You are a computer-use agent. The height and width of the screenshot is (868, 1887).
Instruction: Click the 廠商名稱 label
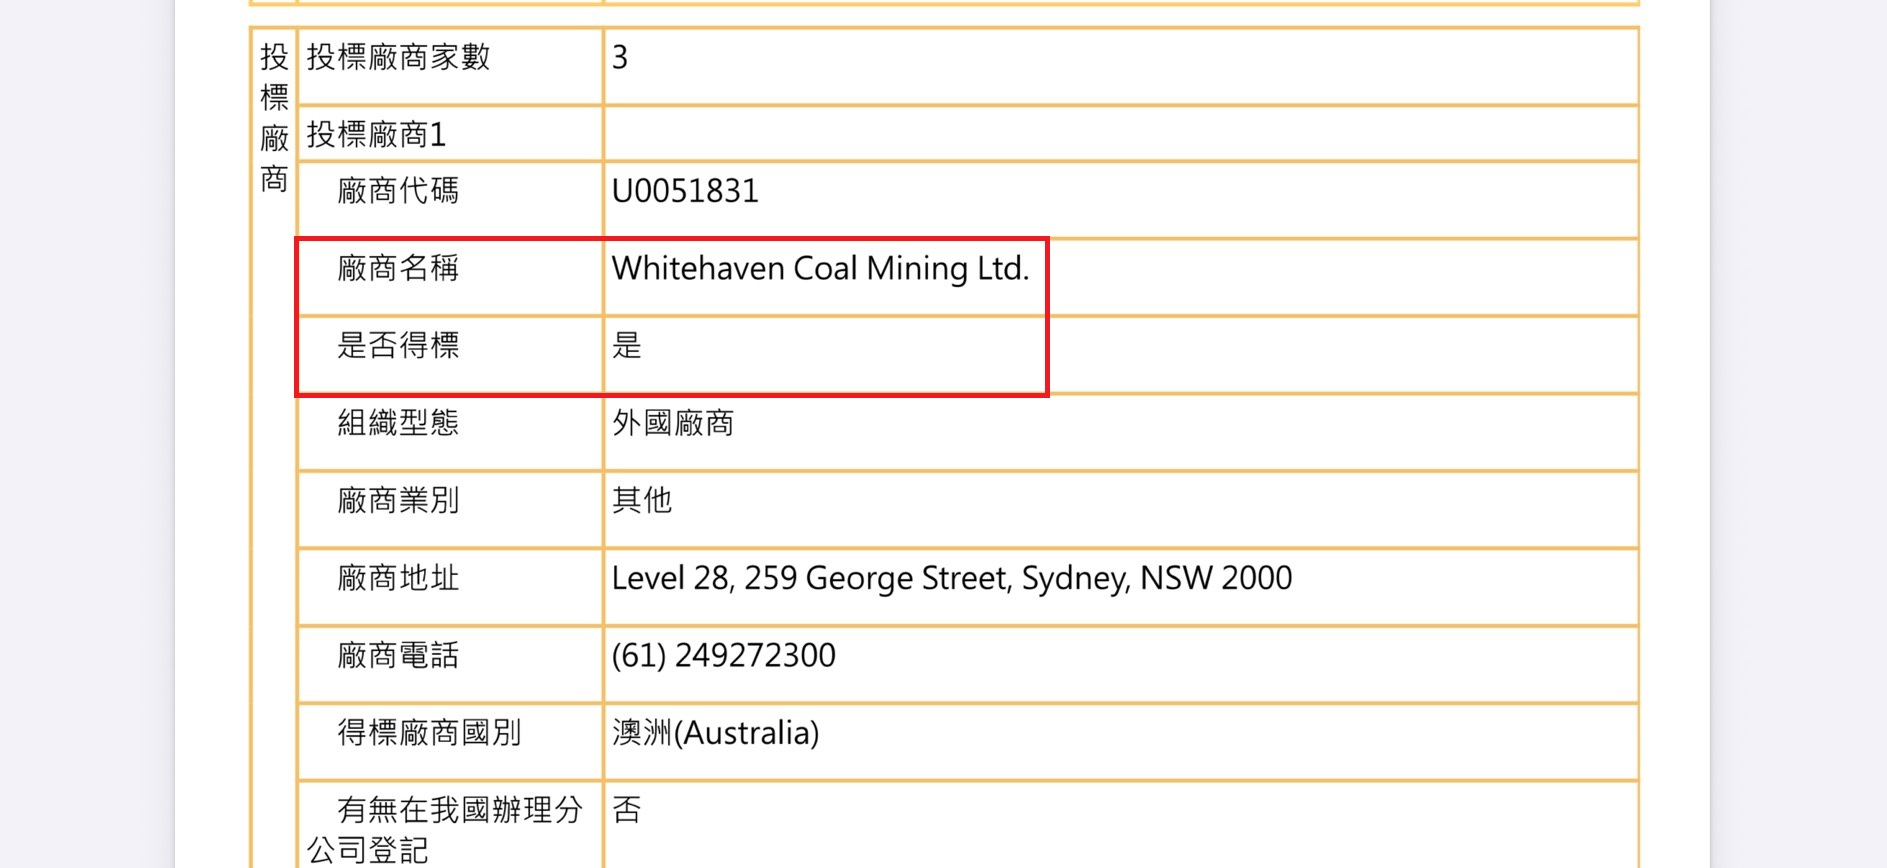[398, 268]
